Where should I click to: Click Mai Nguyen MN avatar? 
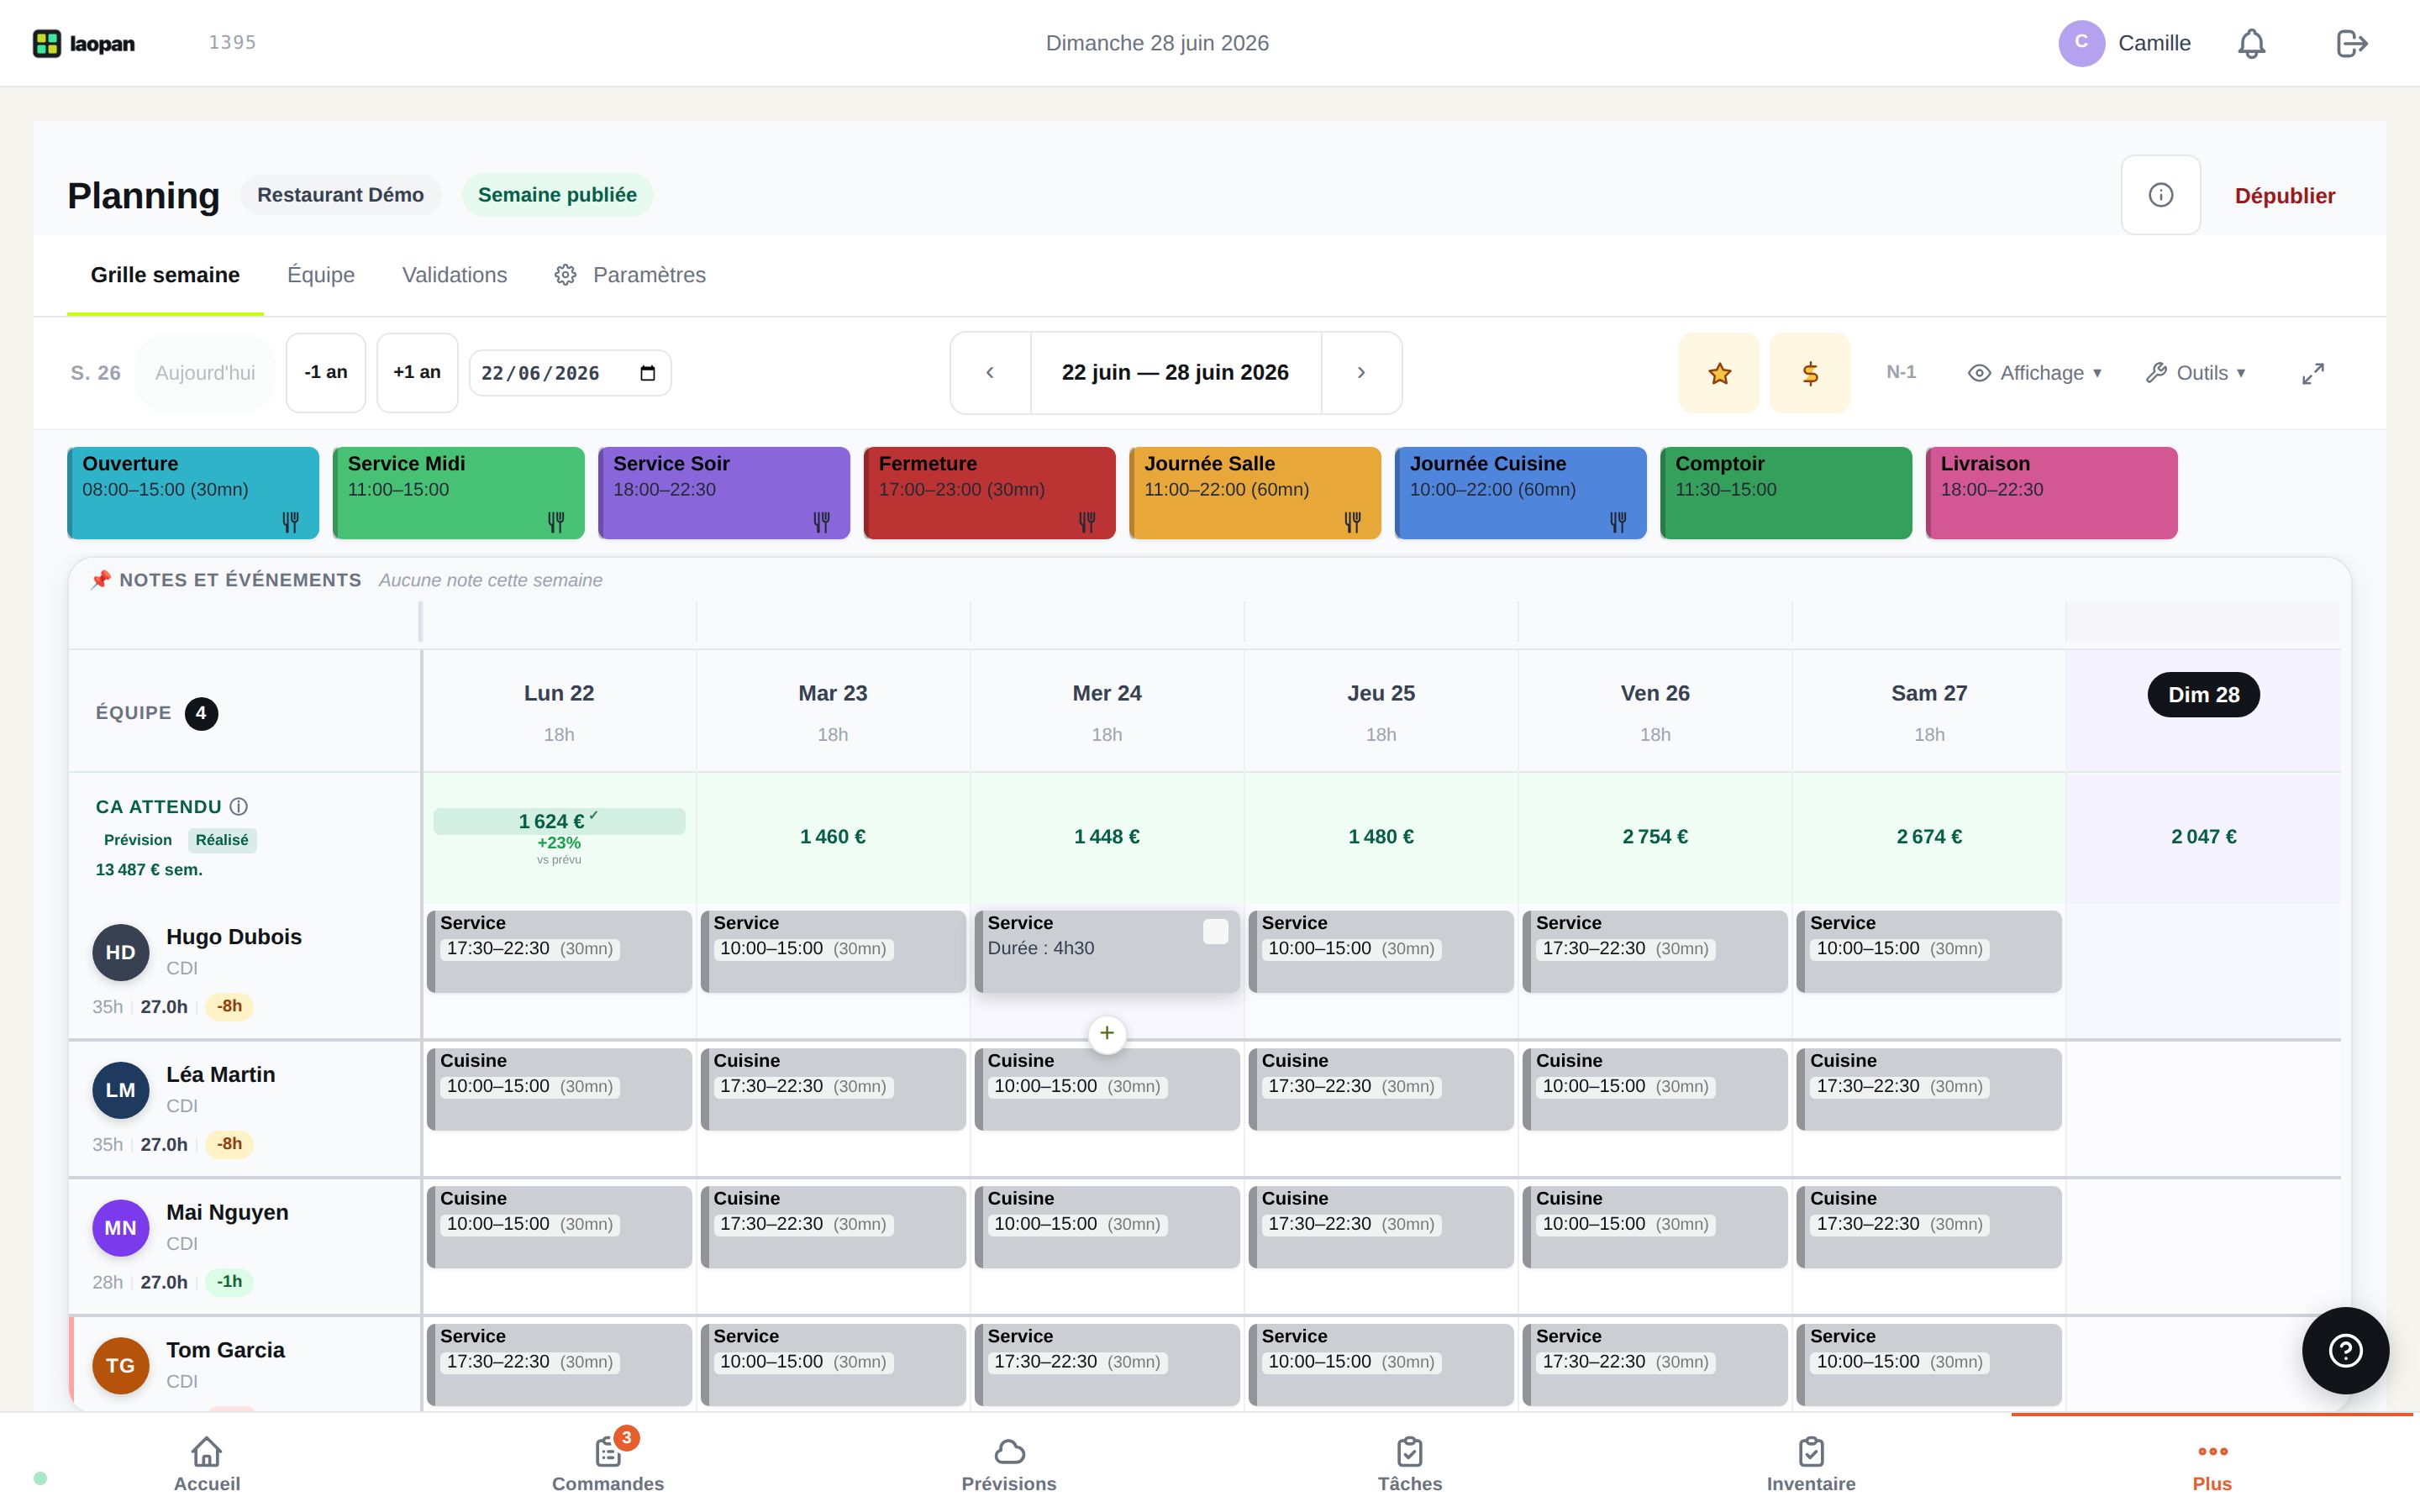(120, 1228)
